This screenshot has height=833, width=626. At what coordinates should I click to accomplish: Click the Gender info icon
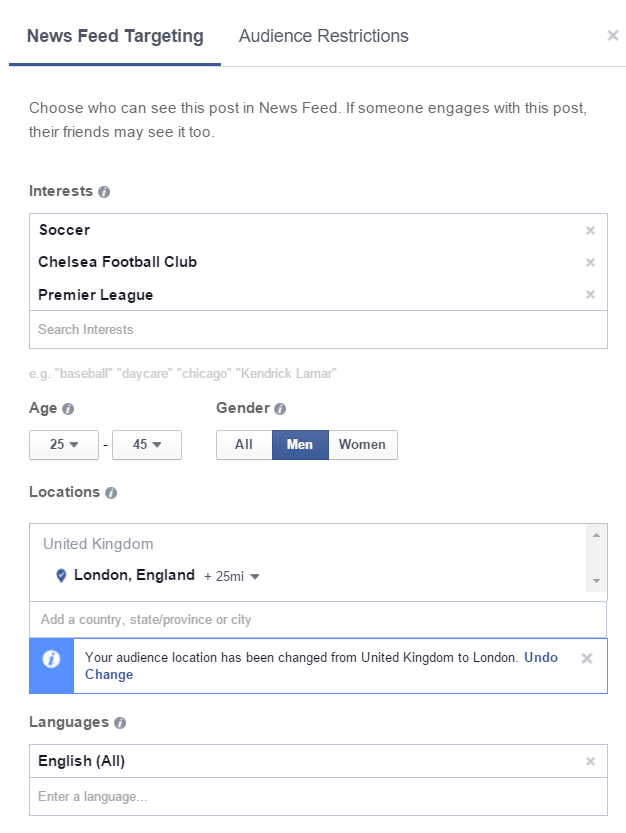[x=280, y=409]
